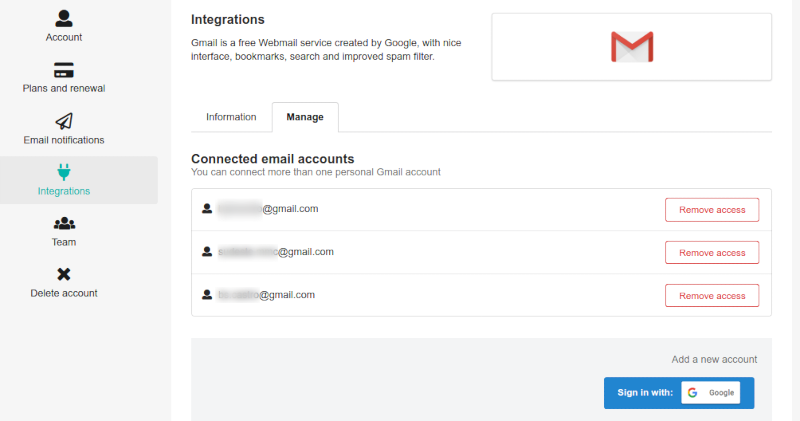
Task: Click the 'Add a new account' text
Action: click(x=714, y=359)
